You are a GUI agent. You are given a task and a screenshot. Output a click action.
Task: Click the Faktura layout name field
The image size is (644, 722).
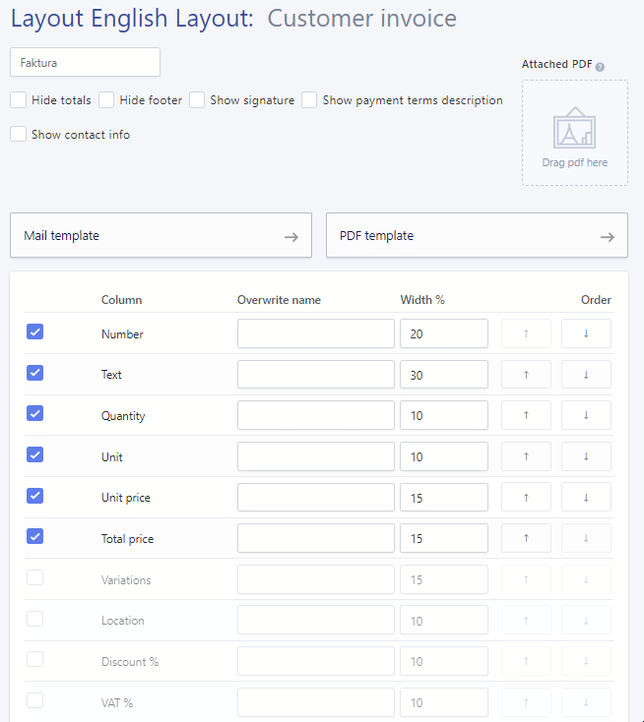pyautogui.click(x=85, y=62)
